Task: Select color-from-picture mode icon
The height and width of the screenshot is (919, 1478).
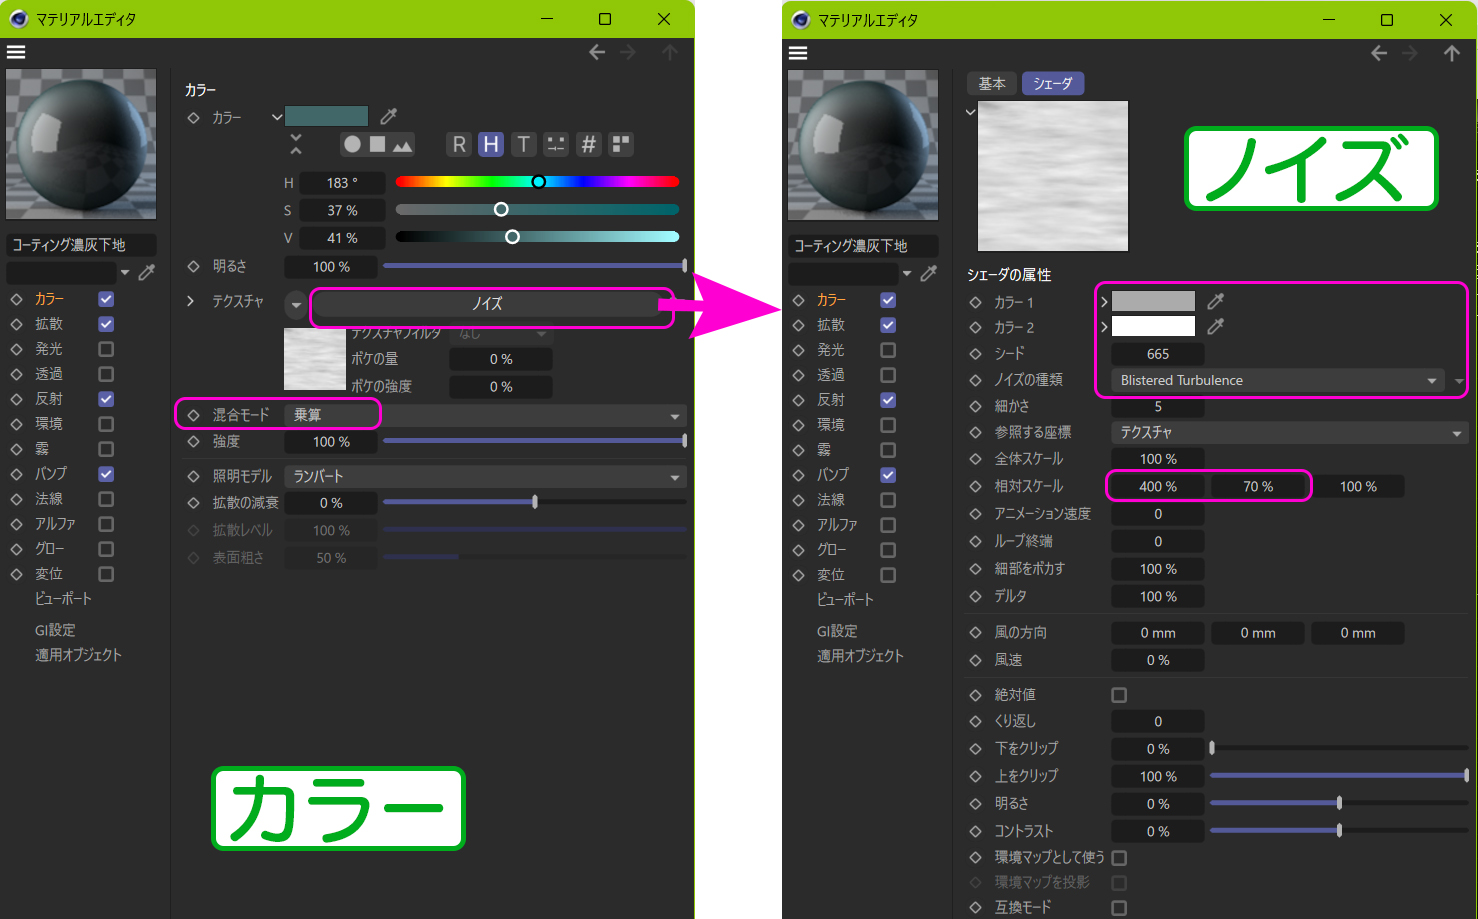Action: pos(402,144)
